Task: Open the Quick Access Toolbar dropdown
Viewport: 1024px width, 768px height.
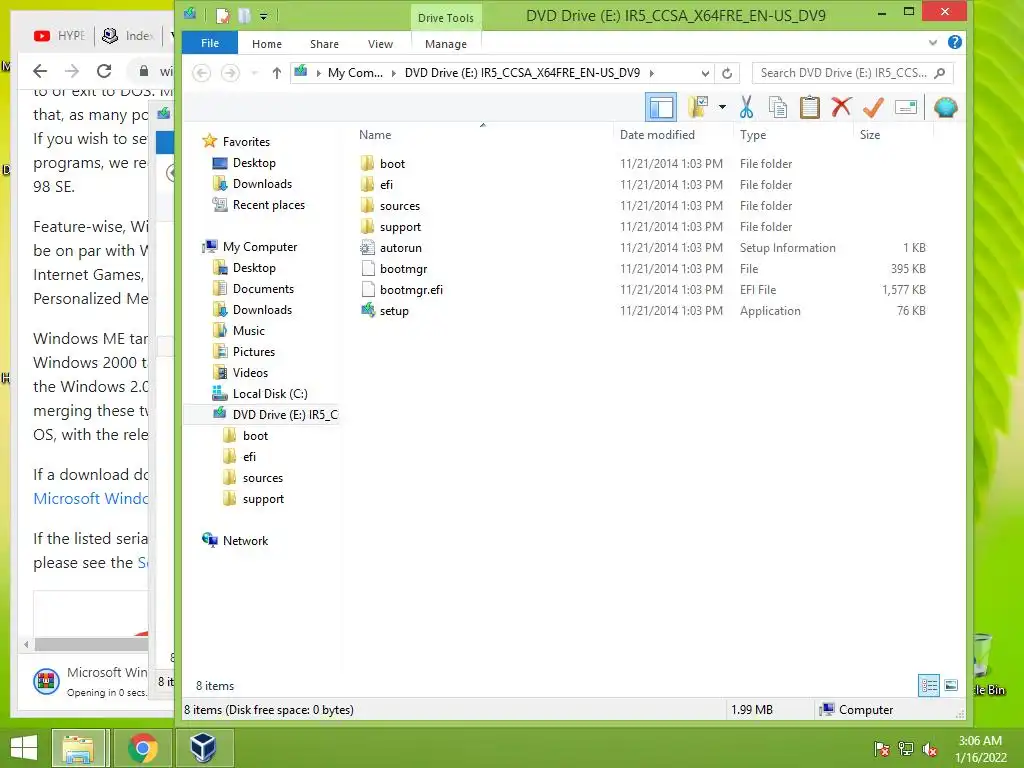Action: [263, 16]
